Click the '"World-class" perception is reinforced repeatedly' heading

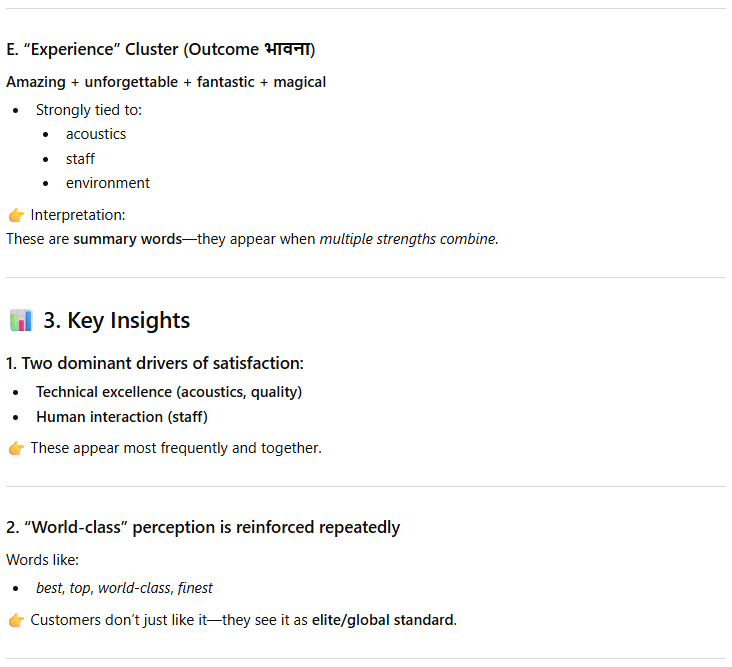point(203,527)
